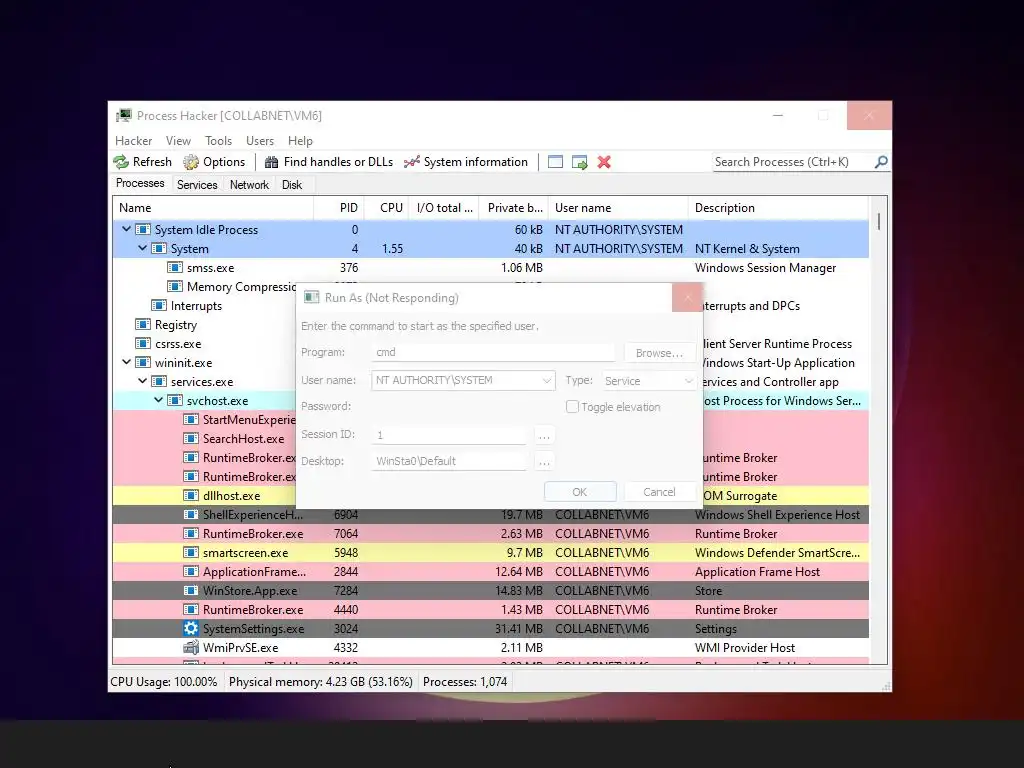
Task: Open the View menu
Action: [178, 141]
